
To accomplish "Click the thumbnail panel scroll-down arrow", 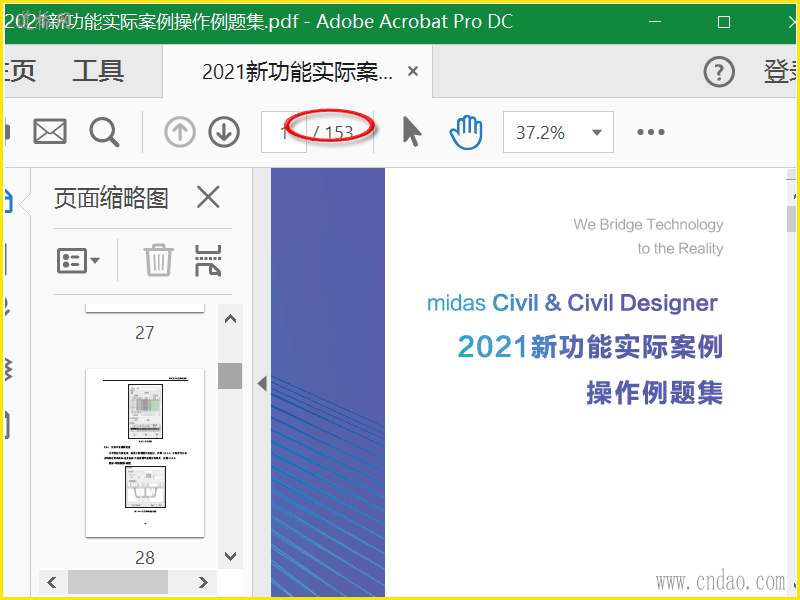I will point(231,556).
